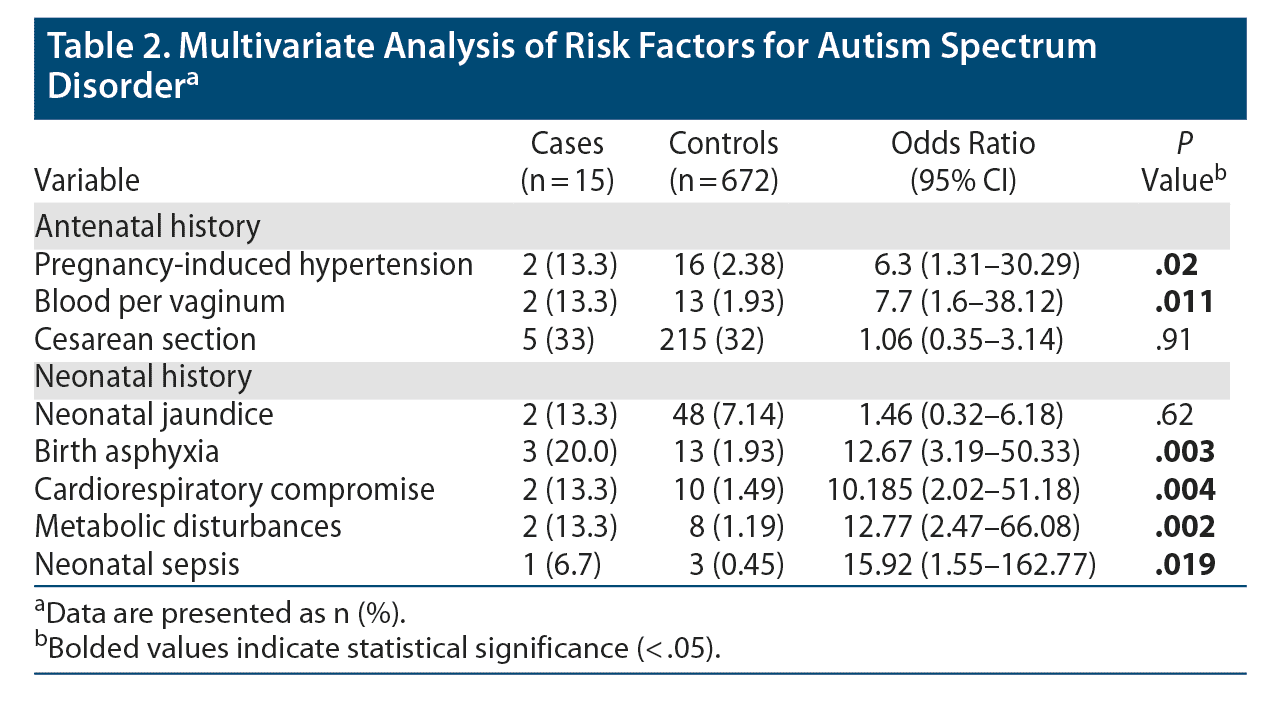The height and width of the screenshot is (708, 1275).
Task: Click the Neonatal jaundice row label
Action: tap(153, 414)
